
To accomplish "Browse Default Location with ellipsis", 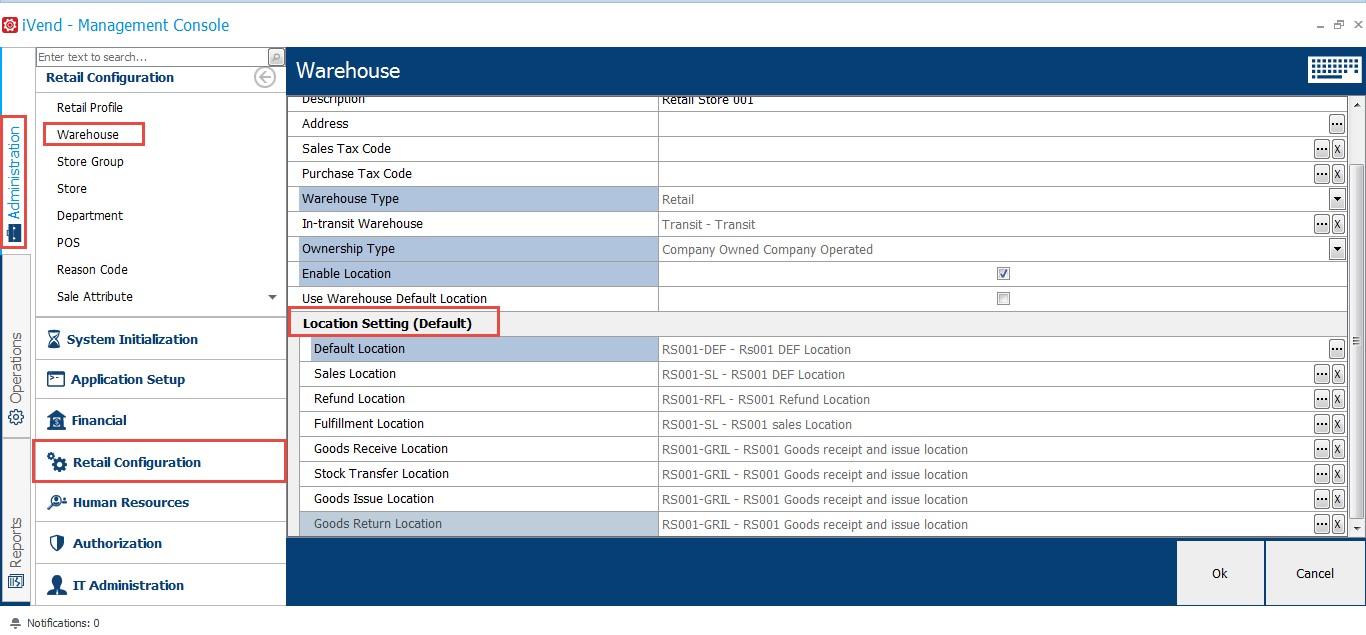I will coord(1337,349).
